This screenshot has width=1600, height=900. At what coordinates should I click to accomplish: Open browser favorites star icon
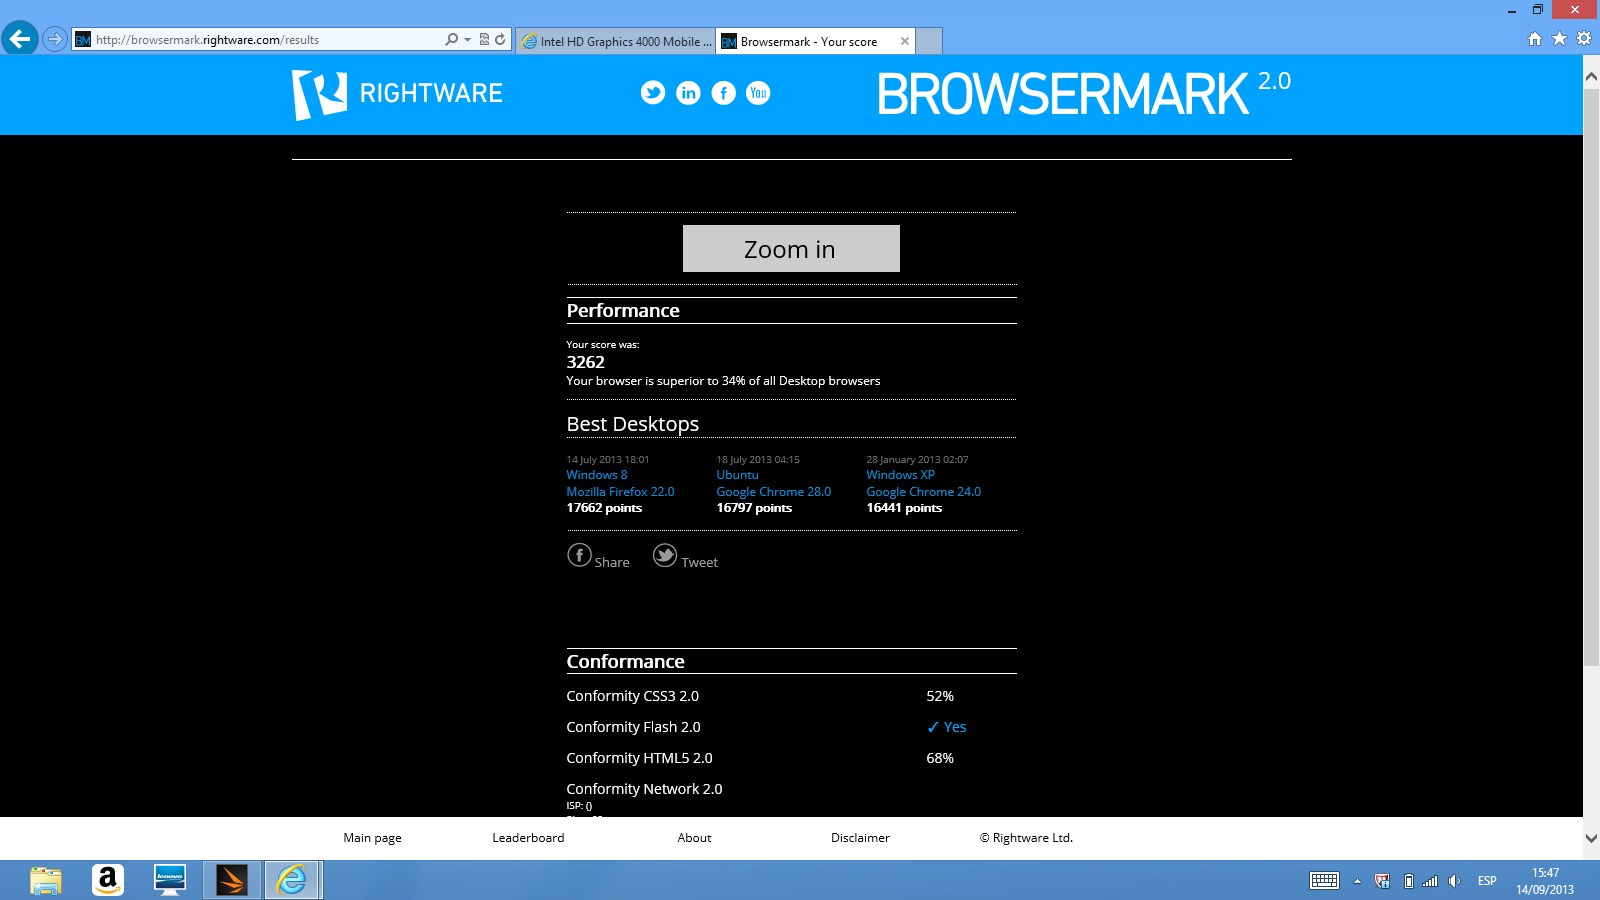point(1559,39)
